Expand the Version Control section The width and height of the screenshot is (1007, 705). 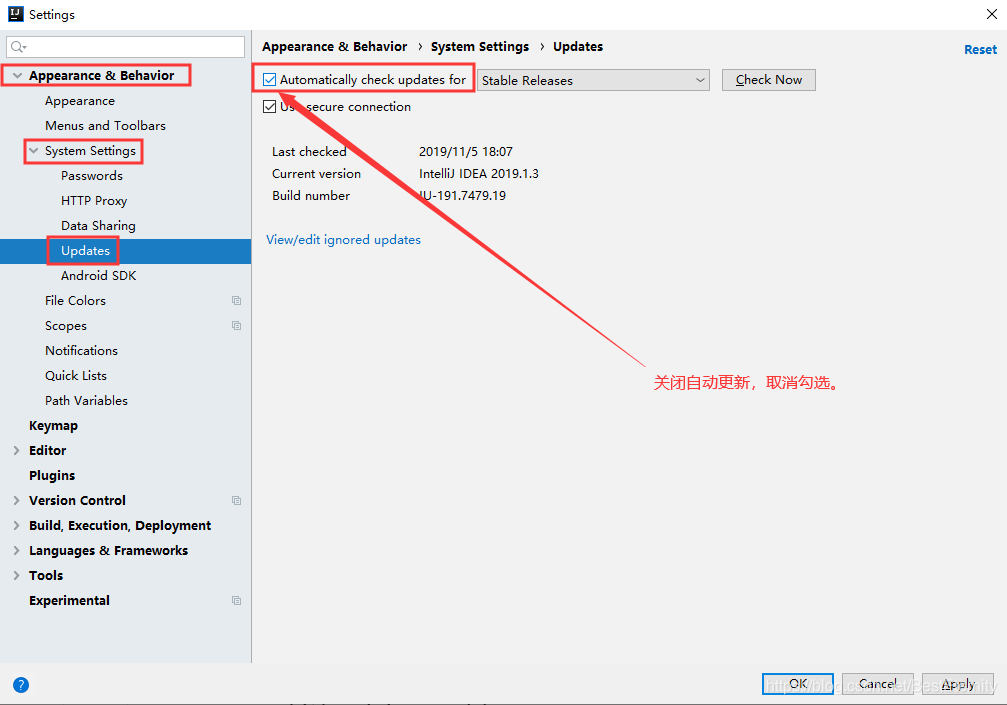17,500
